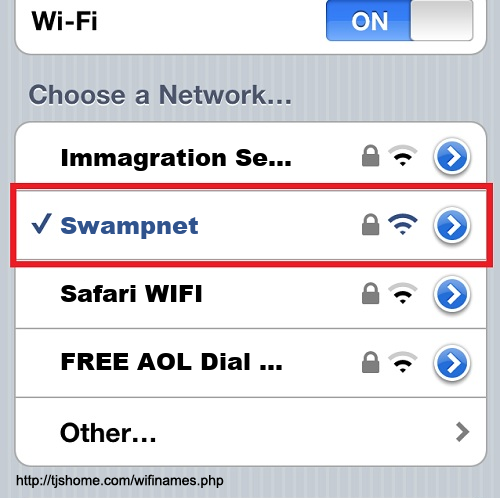Click the checkmark next to Swampnet
The image size is (500, 498).
tap(41, 223)
